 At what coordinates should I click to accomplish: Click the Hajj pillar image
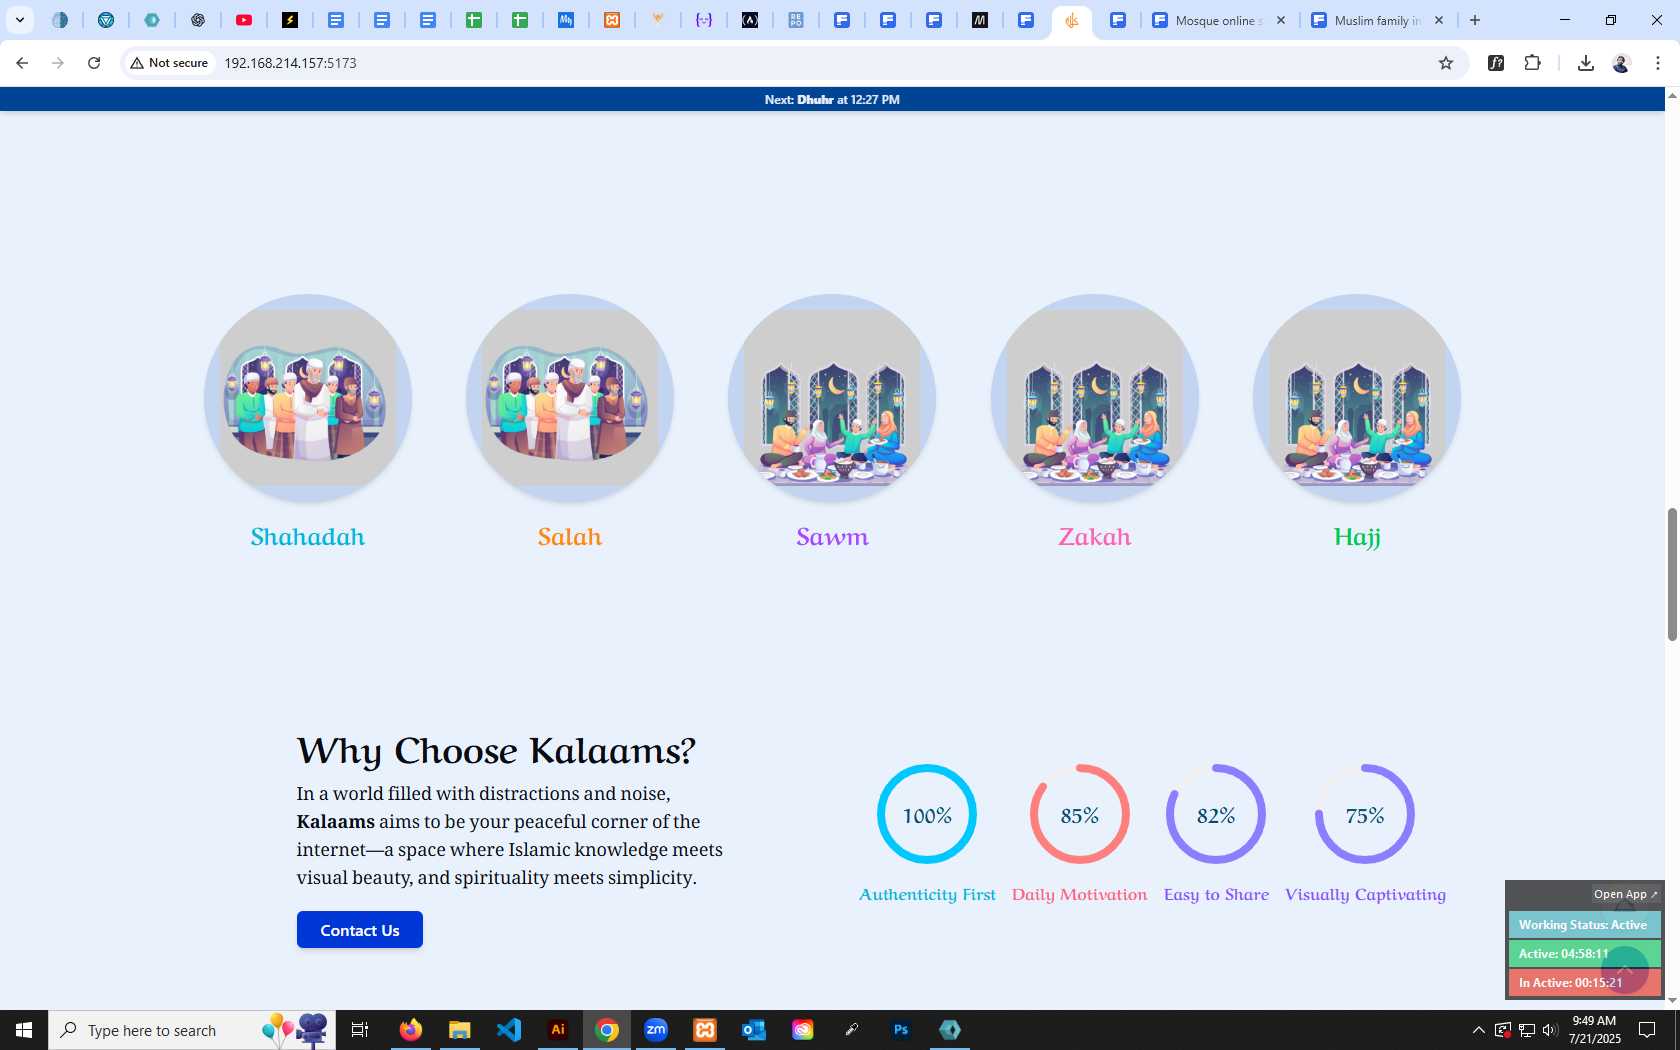pos(1357,398)
